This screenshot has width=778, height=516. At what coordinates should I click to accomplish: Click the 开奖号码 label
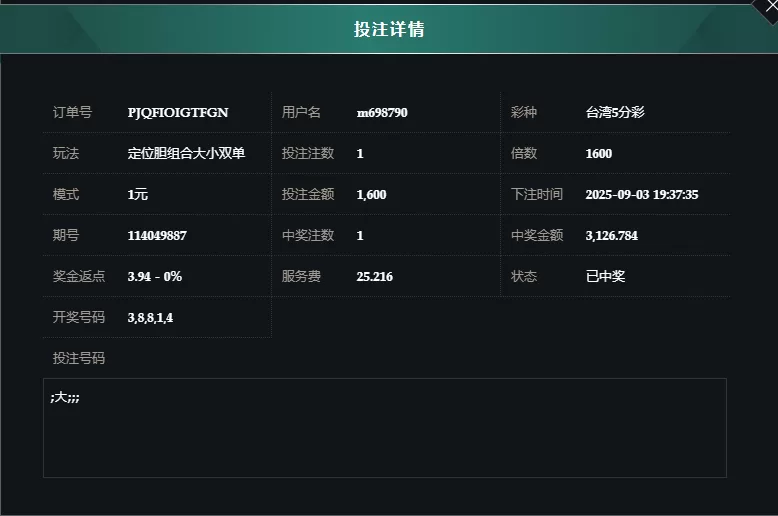pos(79,317)
